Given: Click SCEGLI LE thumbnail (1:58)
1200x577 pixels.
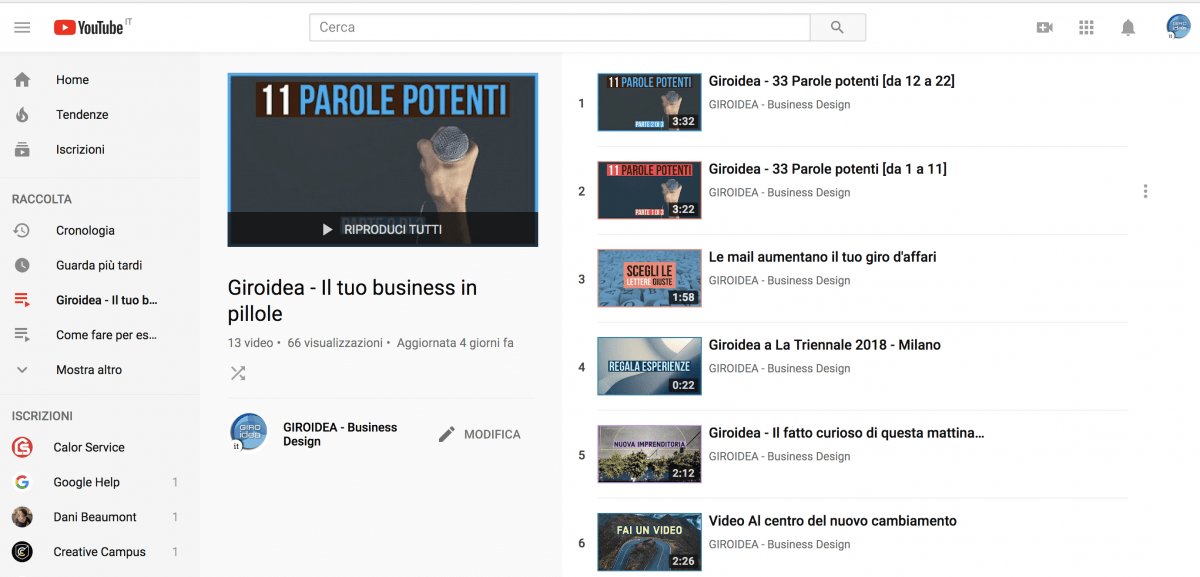Looking at the screenshot, I should [x=649, y=278].
